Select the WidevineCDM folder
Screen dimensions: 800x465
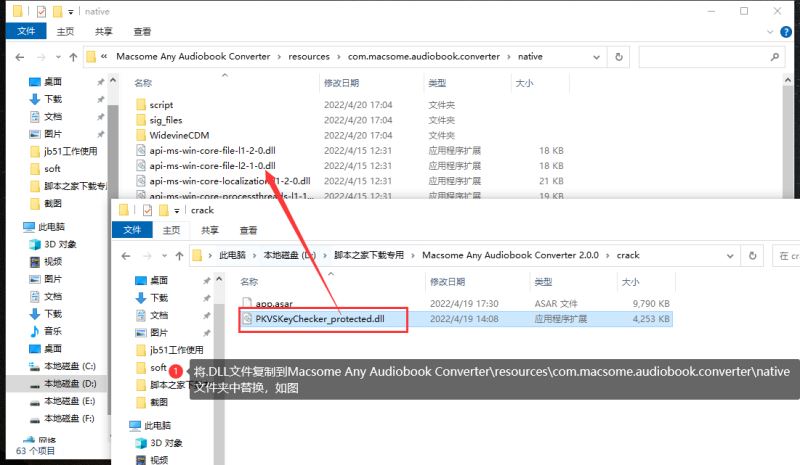coord(179,135)
